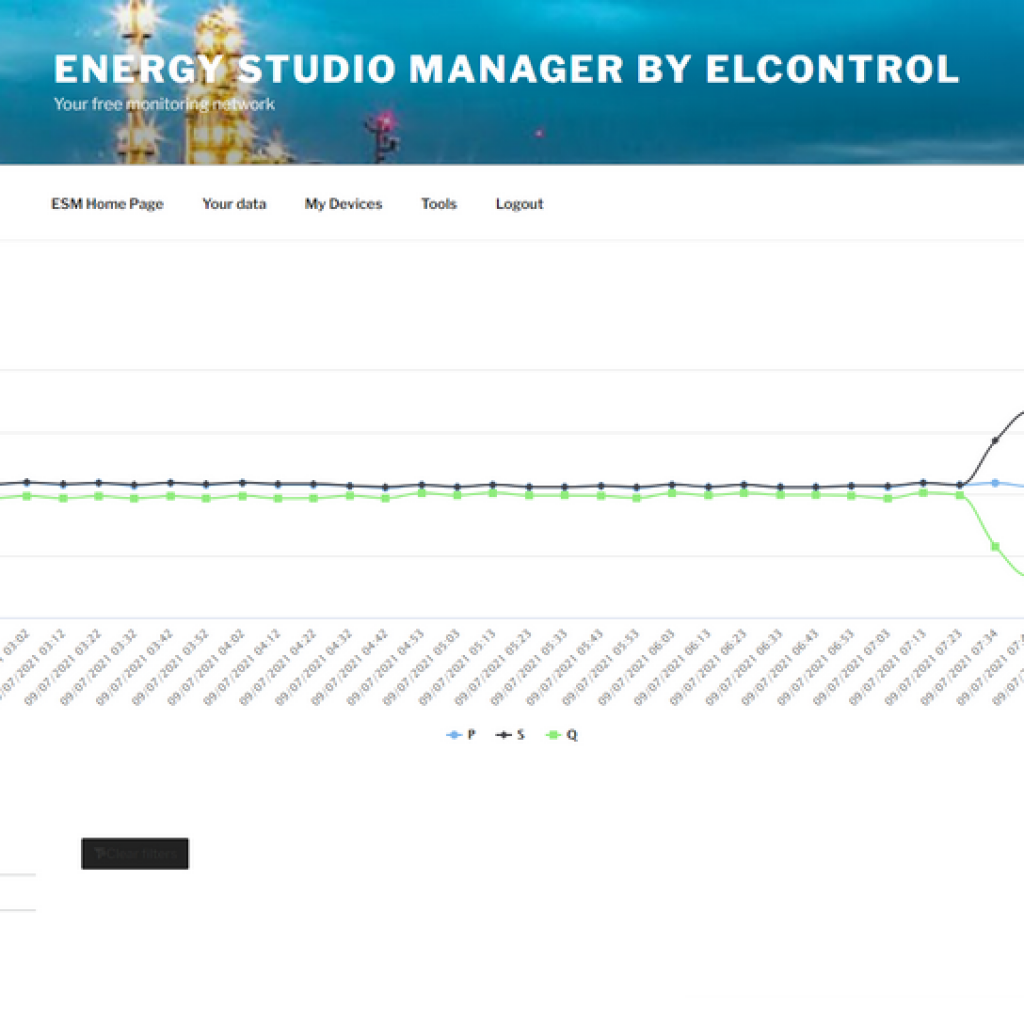Click the black S data point at 07:34
The image size is (1024, 1024).
(995, 440)
